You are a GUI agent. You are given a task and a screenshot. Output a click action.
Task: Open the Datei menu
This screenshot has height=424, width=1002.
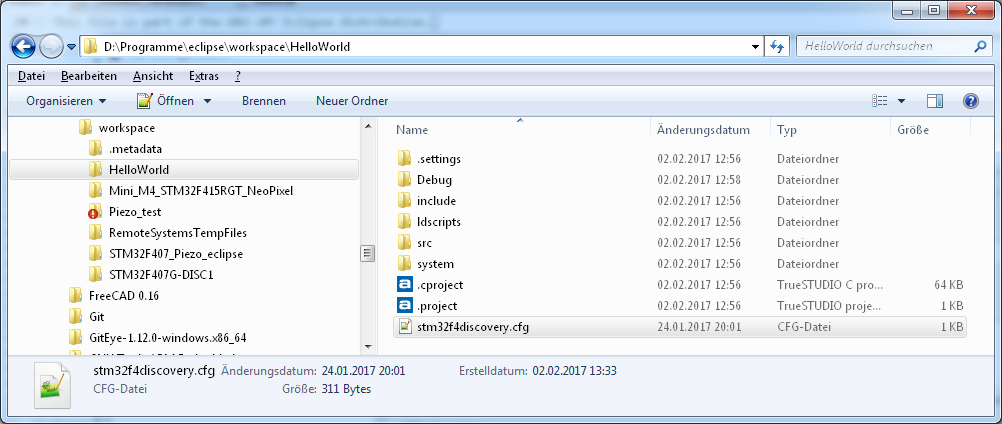31,76
